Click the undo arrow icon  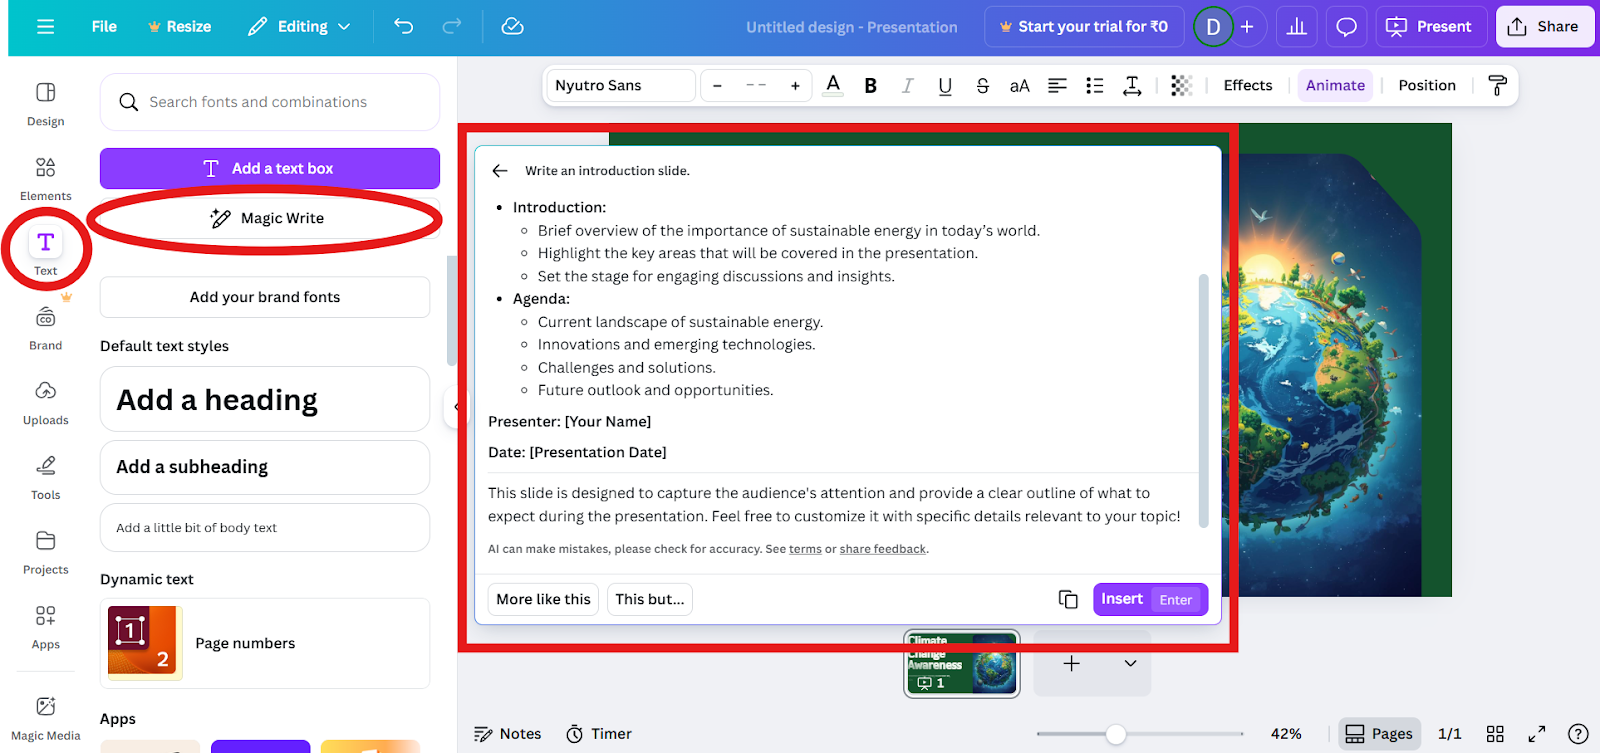click(404, 26)
